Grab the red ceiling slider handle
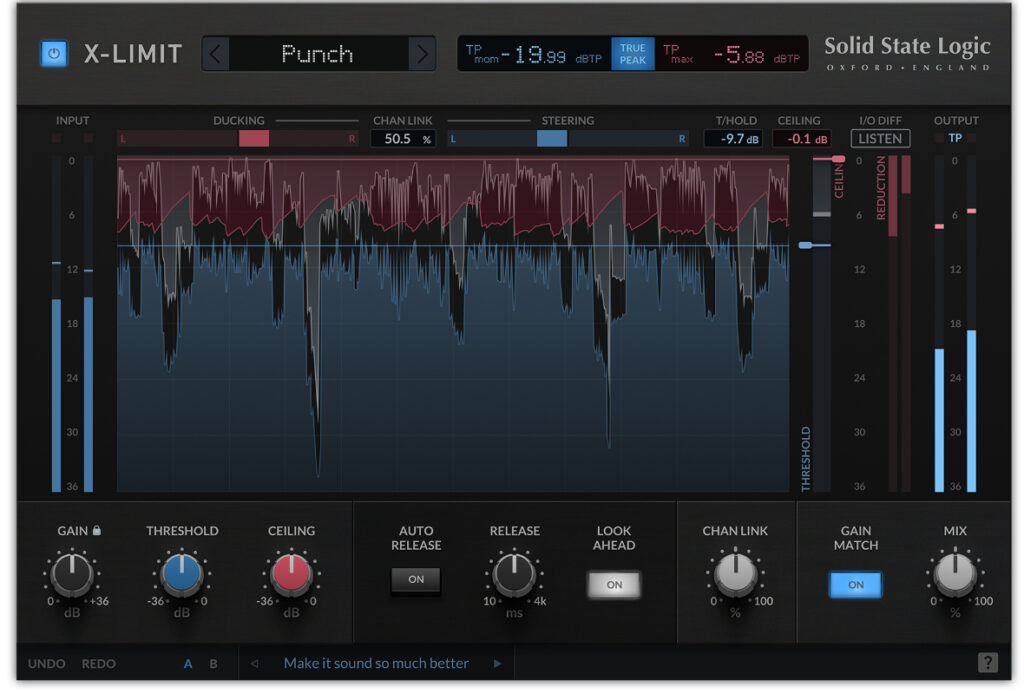 click(x=838, y=159)
